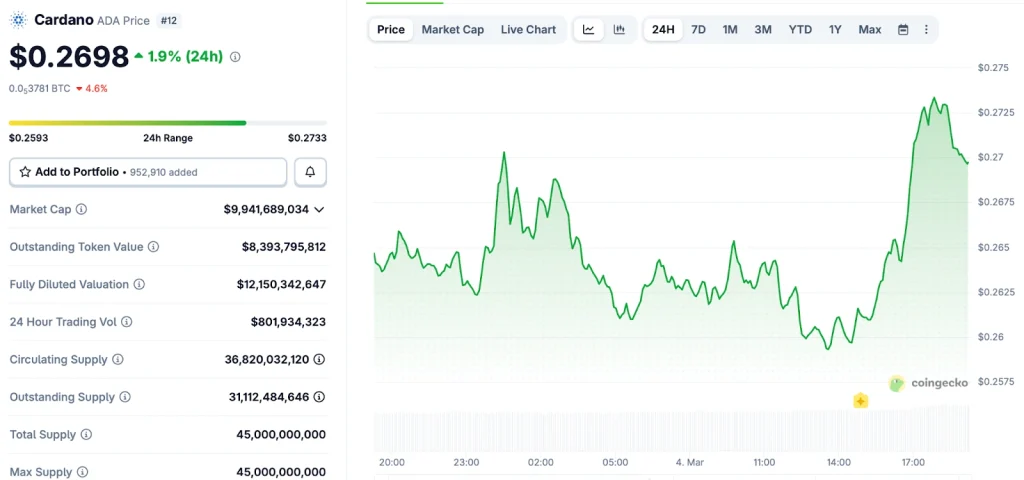Screen dimensions: 1024x480
Task: Click the yellow marker icon on the chart
Action: [x=860, y=401]
